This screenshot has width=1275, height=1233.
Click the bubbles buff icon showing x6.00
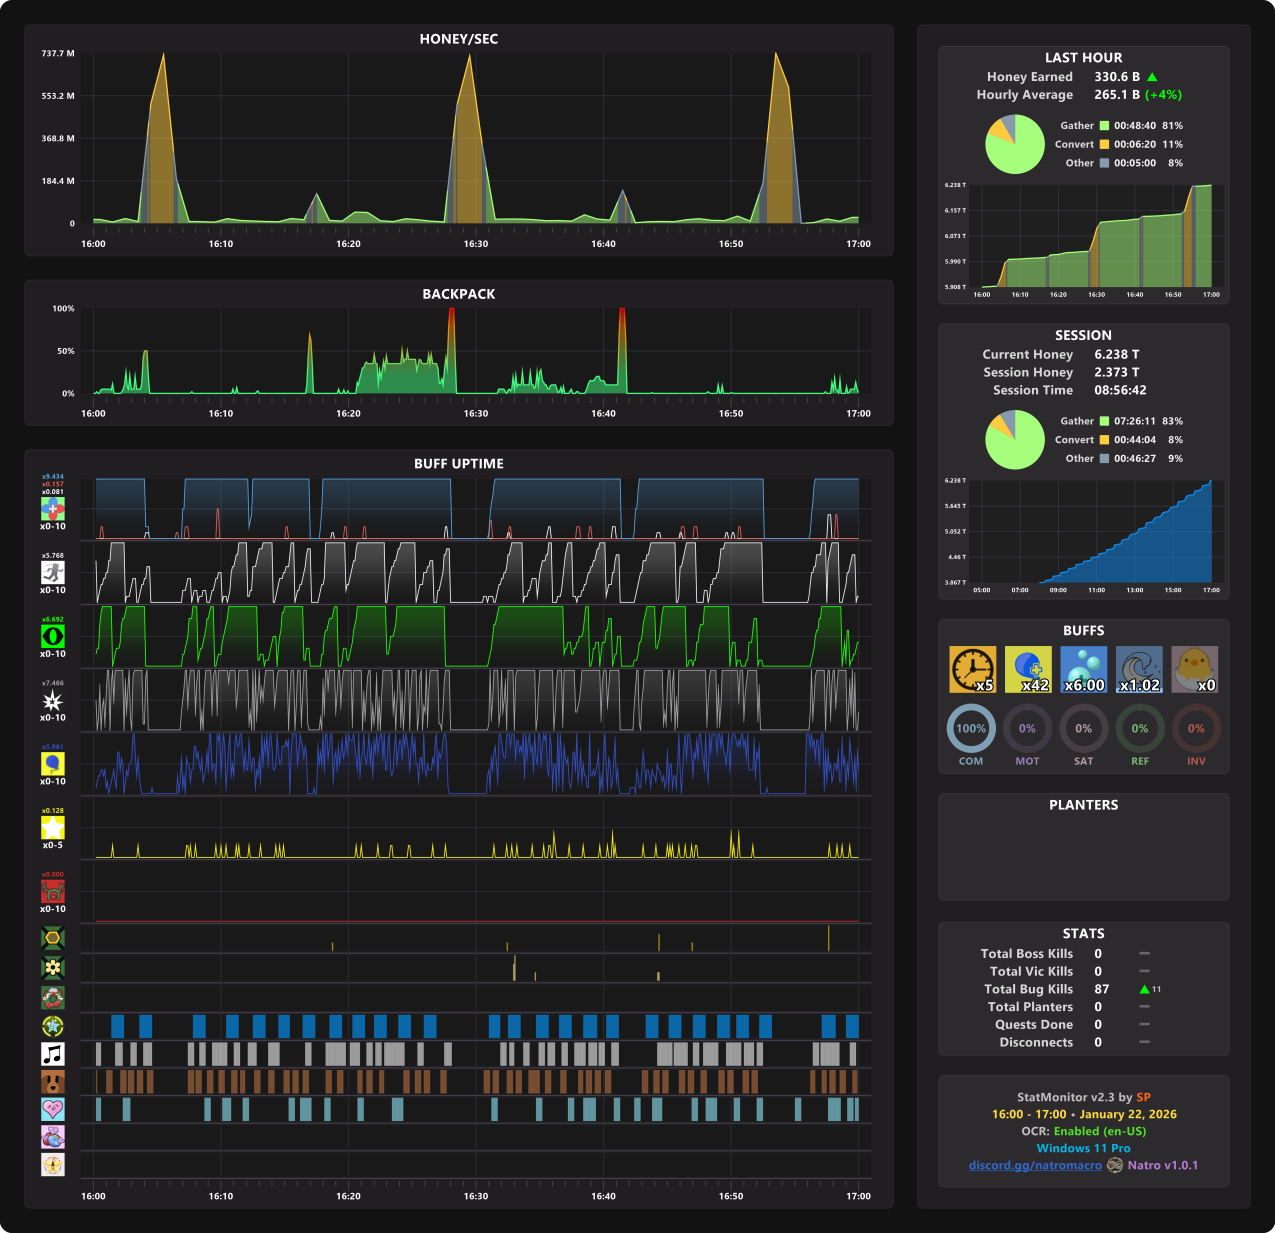coord(1084,670)
